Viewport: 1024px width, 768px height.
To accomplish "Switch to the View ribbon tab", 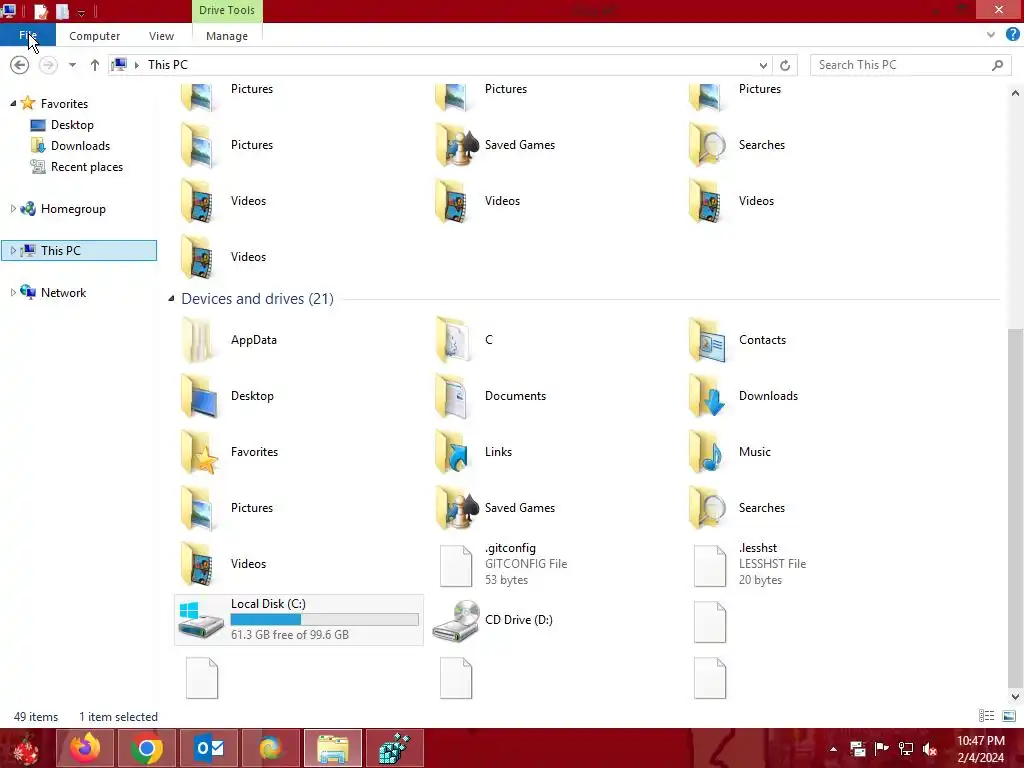I will tap(161, 36).
